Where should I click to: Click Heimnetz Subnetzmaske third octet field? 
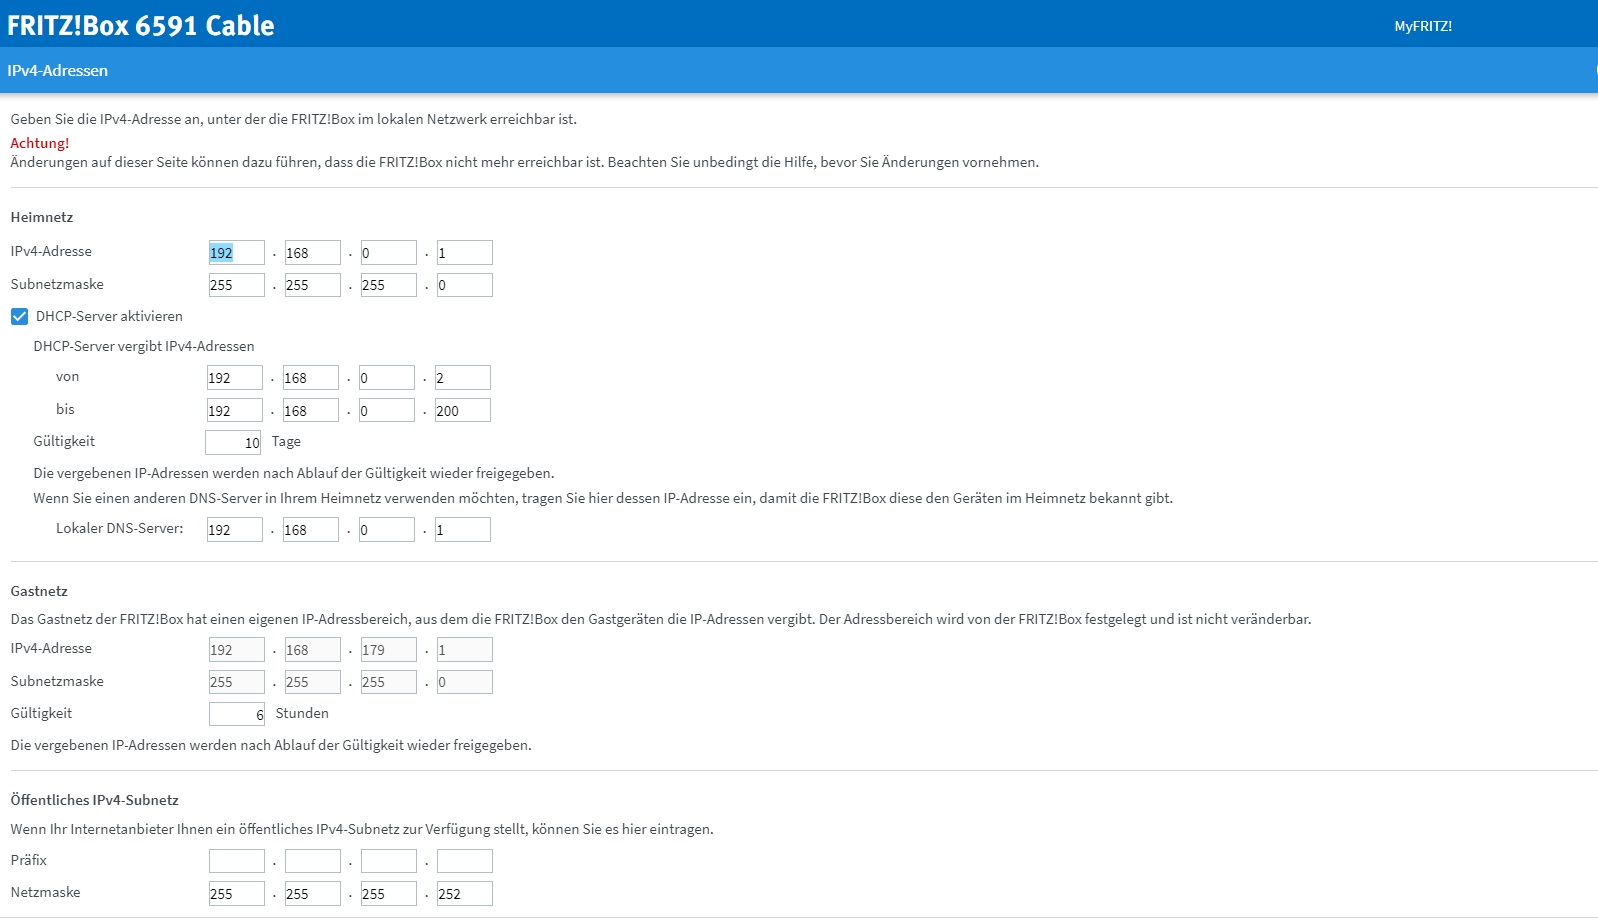389,285
